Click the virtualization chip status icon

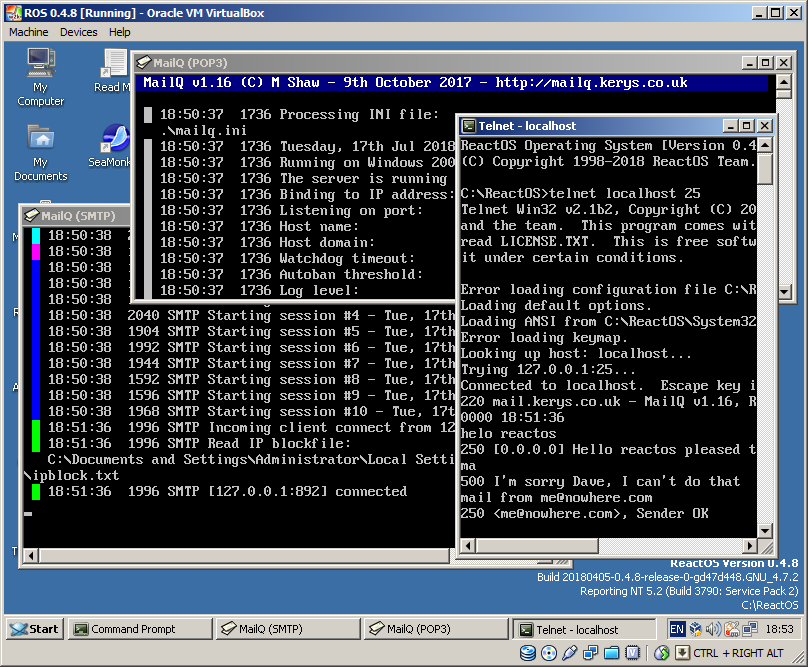coord(632,653)
